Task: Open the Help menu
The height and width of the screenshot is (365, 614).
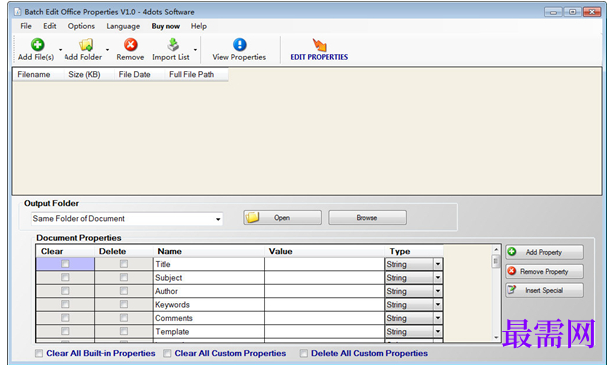Action: click(x=199, y=26)
